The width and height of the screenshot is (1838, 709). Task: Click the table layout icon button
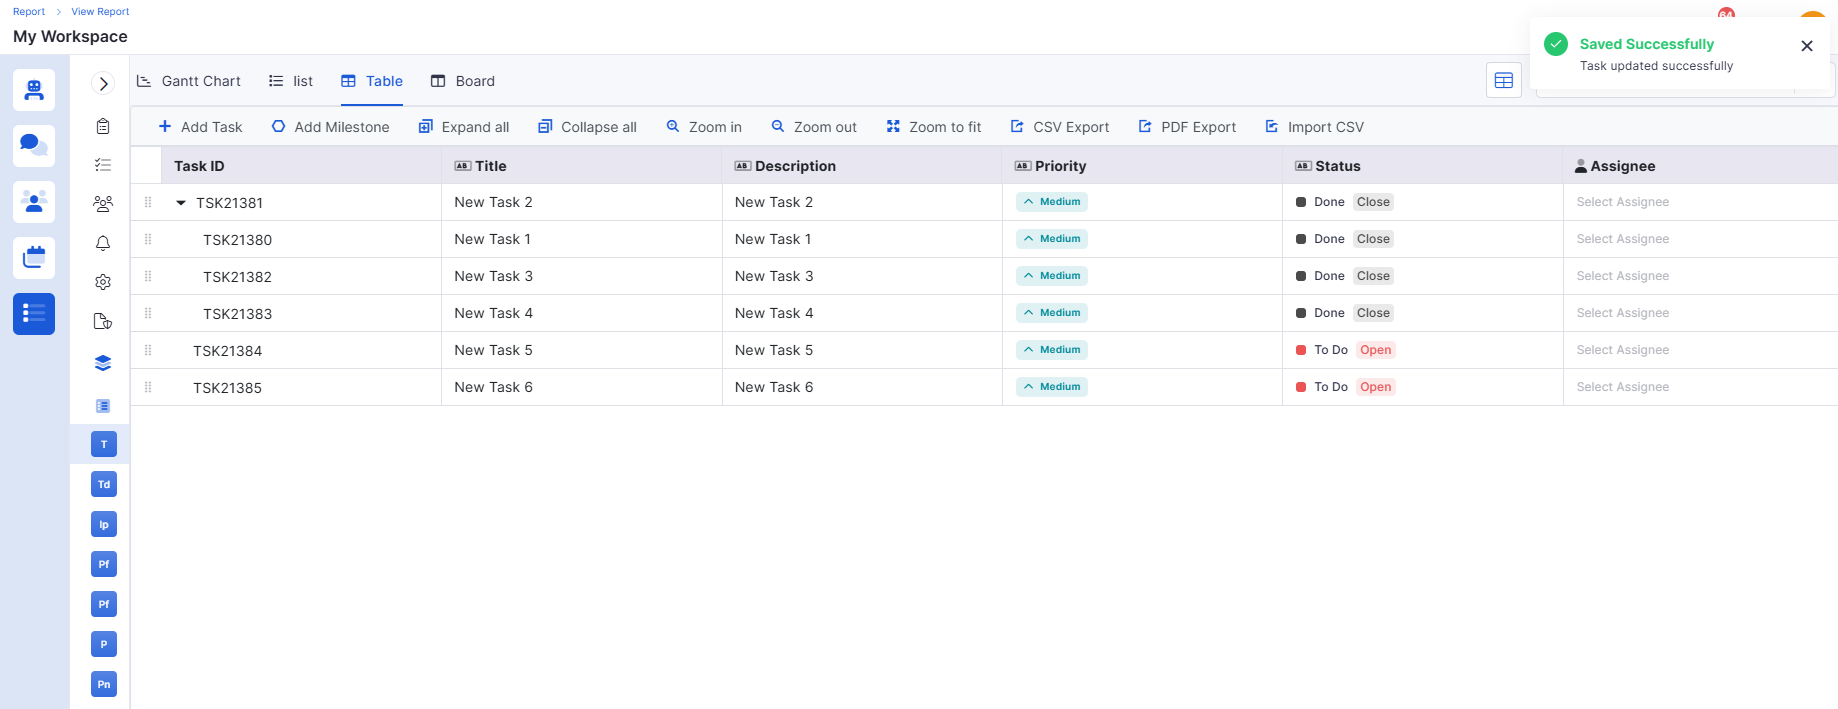pos(1503,81)
